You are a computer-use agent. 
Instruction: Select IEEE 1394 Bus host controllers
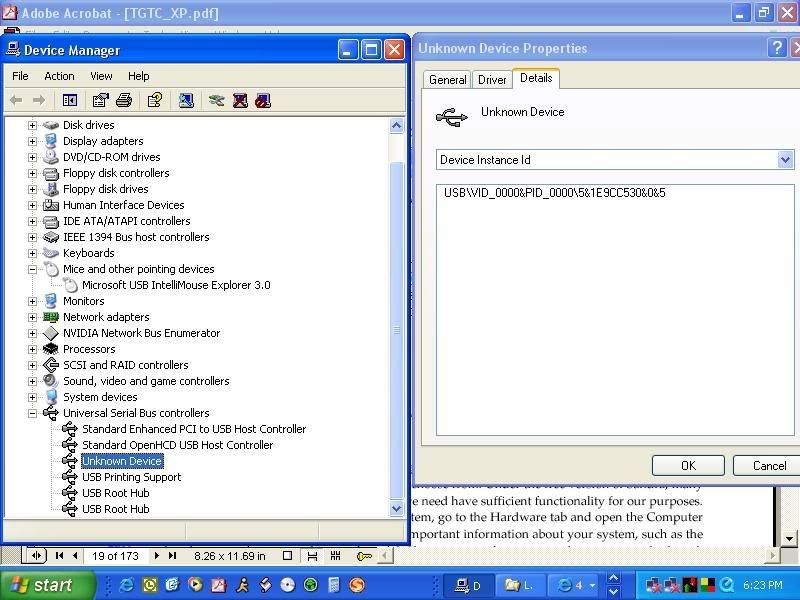coord(136,237)
